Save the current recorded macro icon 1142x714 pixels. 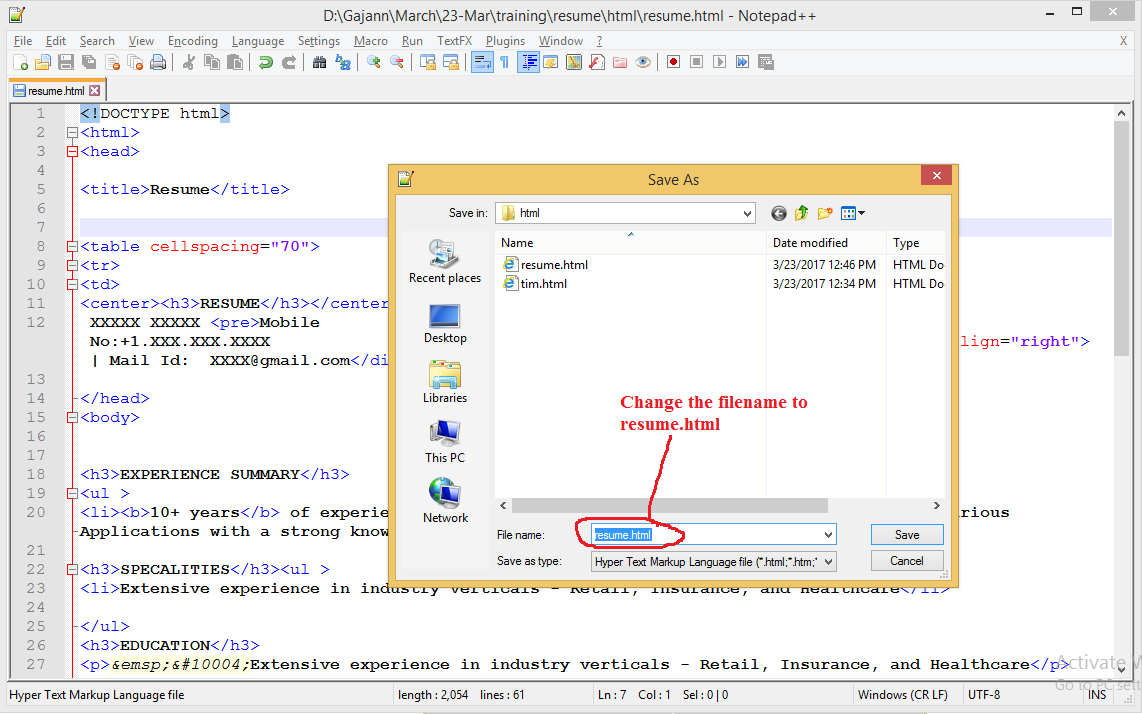[765, 63]
